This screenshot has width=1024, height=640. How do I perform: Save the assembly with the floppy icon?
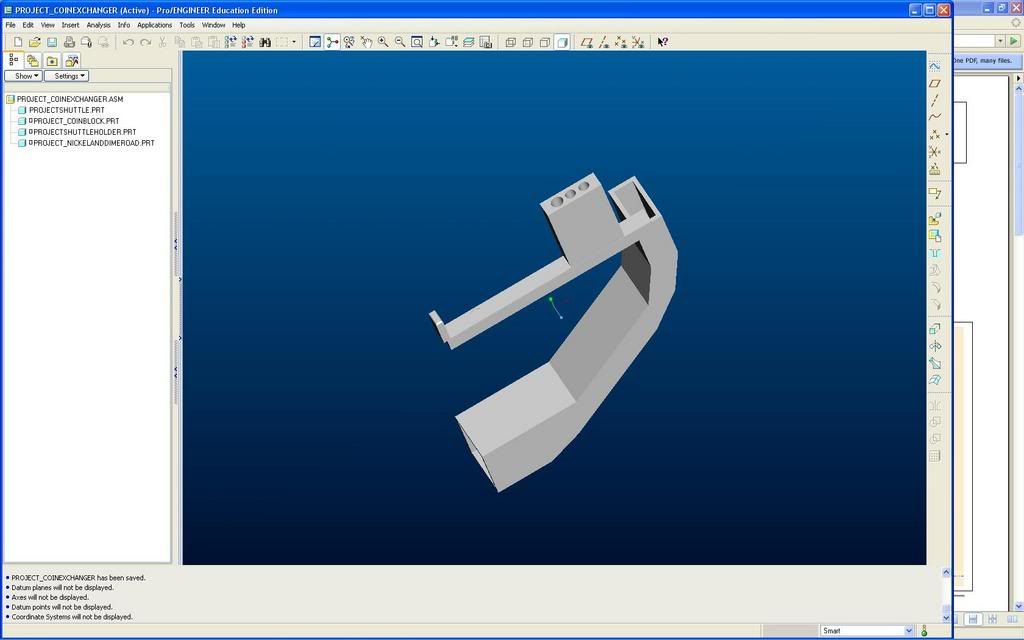pyautogui.click(x=52, y=42)
